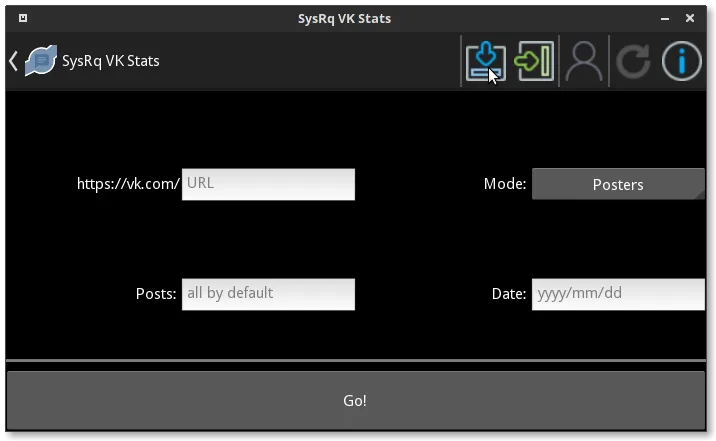716x441 pixels.
Task: Click the 'SysRq VK Stats' action bar title
Action: click(111, 61)
